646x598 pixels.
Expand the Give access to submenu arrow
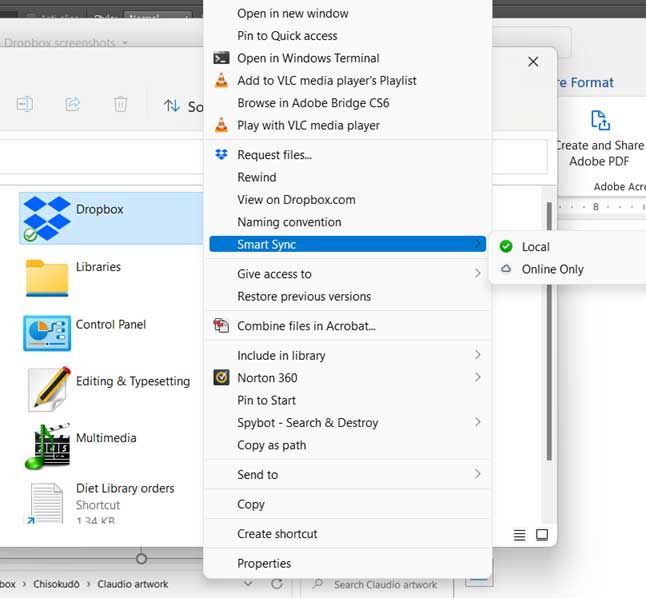point(477,273)
